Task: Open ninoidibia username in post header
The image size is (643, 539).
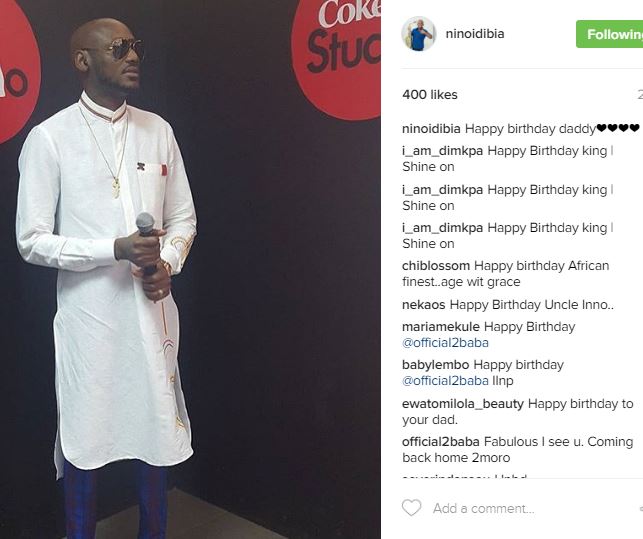Action: click(475, 34)
